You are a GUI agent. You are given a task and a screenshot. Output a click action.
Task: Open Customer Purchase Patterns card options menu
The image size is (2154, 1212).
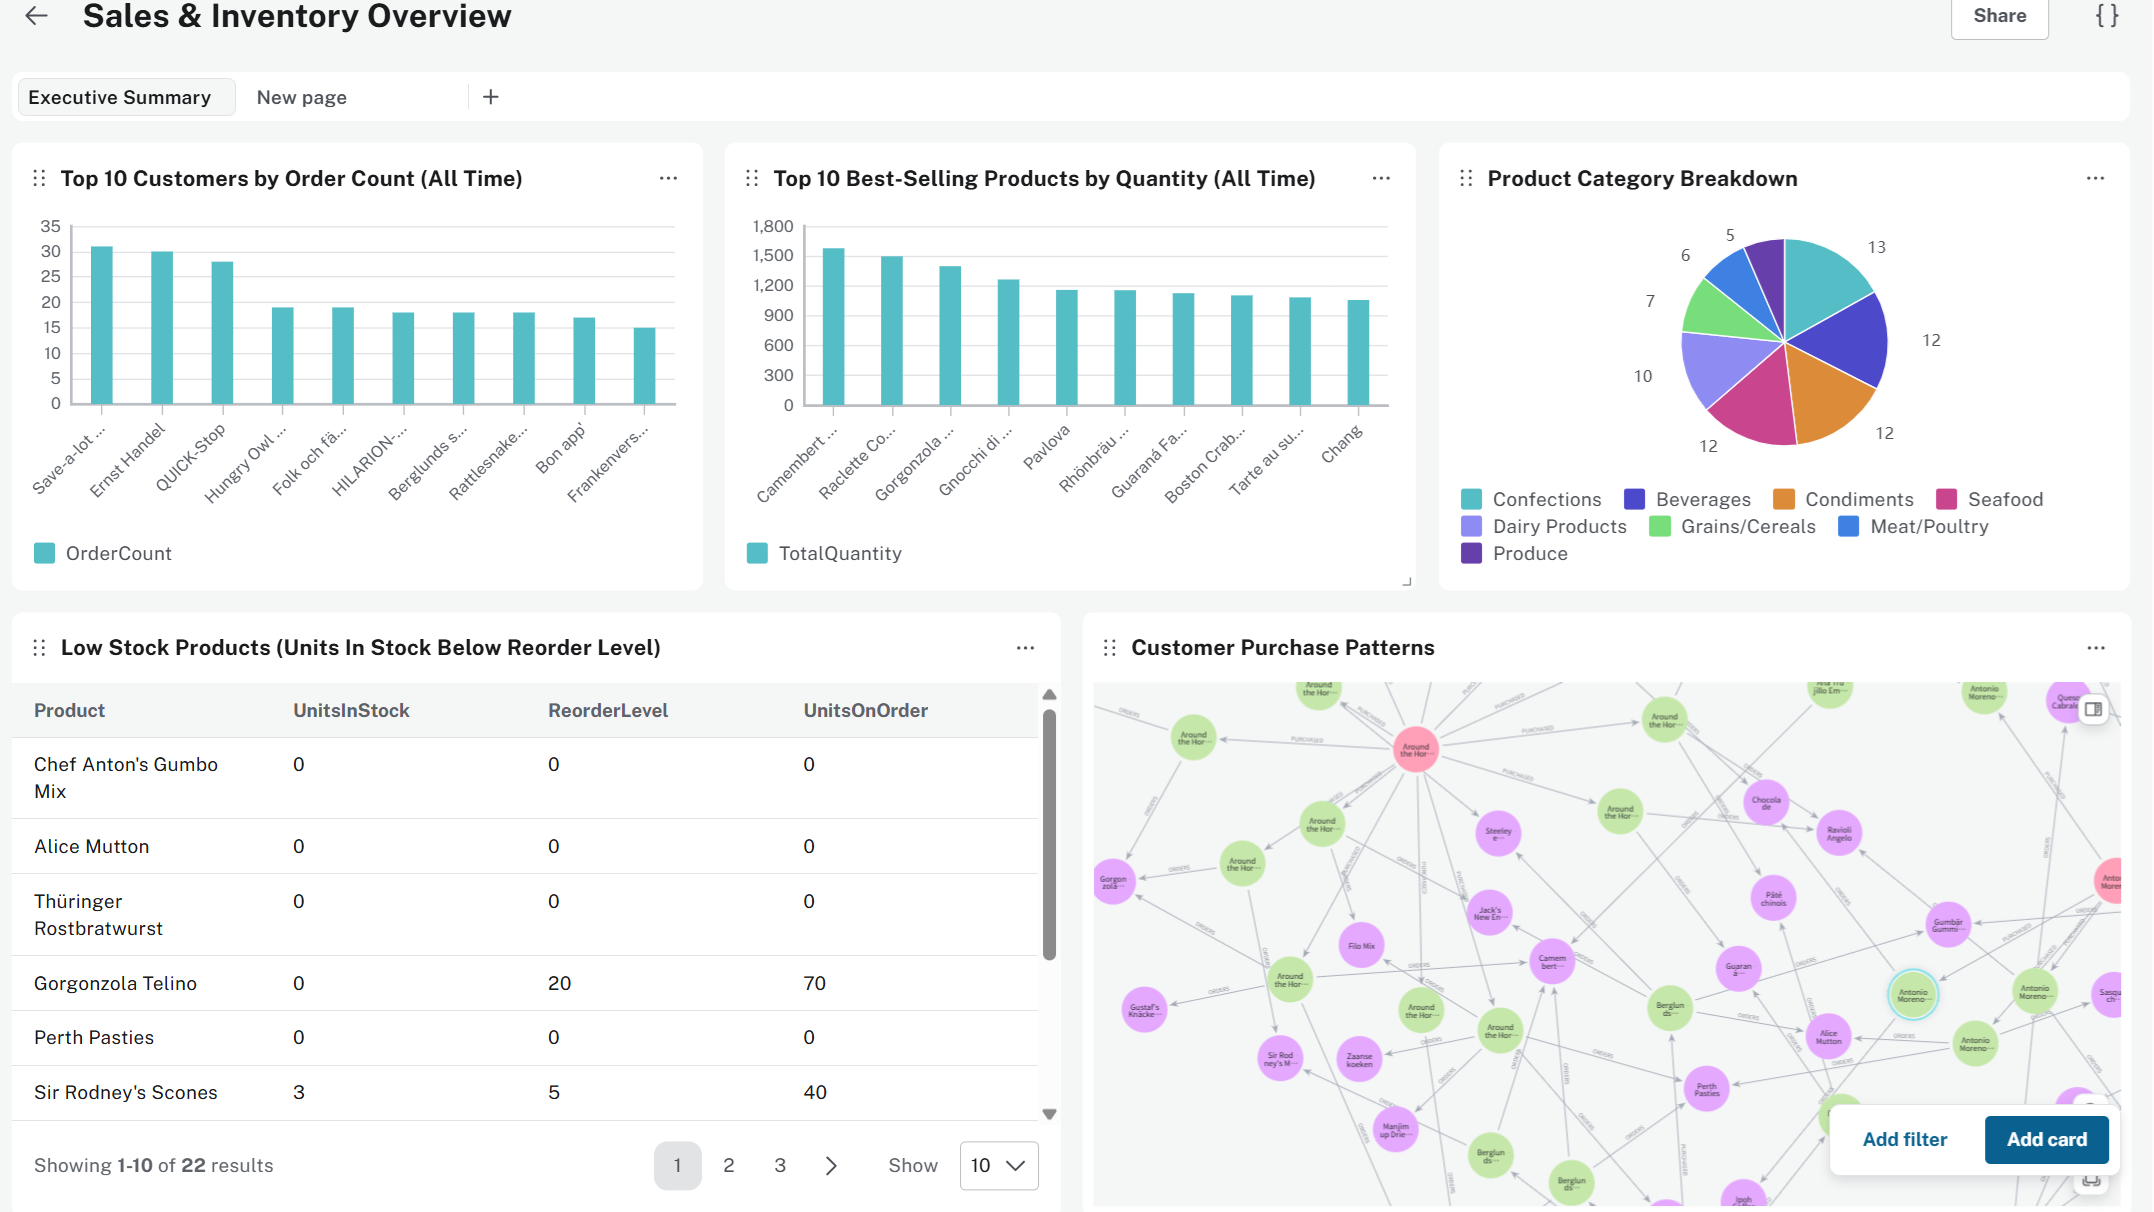pyautogui.click(x=2096, y=648)
